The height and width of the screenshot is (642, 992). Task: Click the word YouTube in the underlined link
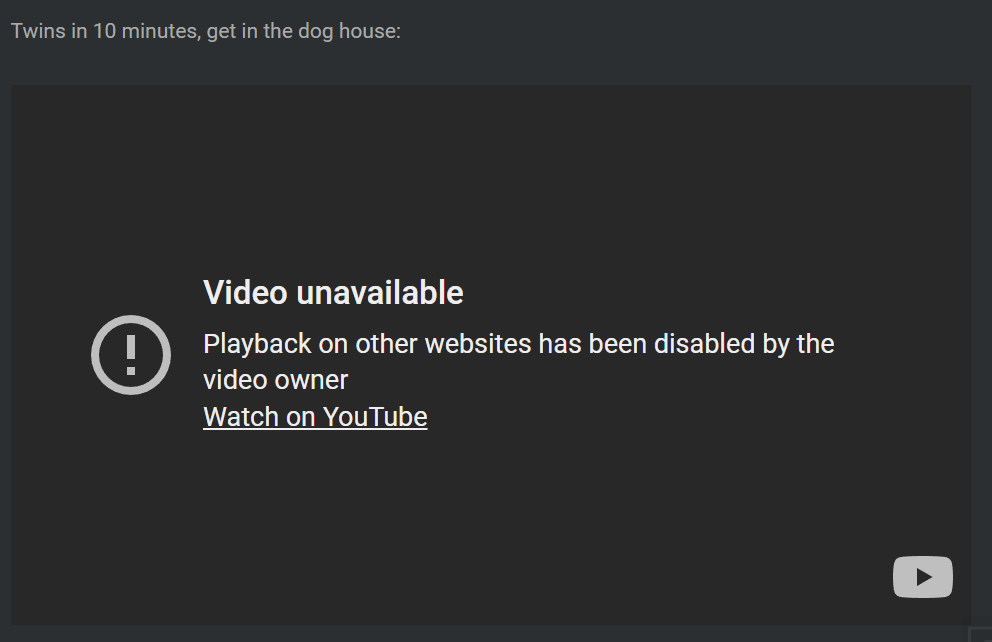(x=375, y=417)
